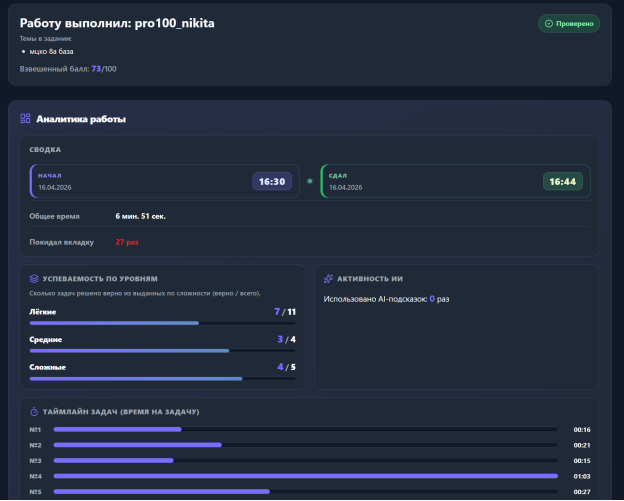Image resolution: width=624 pixels, height=501 pixels.
Task: Select the 16:30 start time badge
Action: point(272,182)
